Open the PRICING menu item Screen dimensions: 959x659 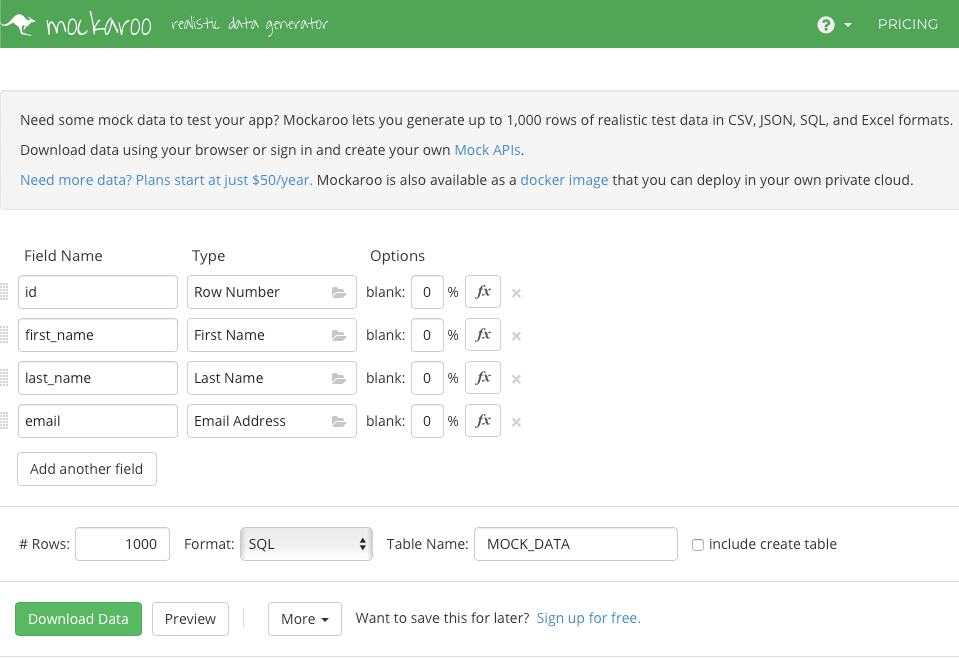click(x=908, y=24)
